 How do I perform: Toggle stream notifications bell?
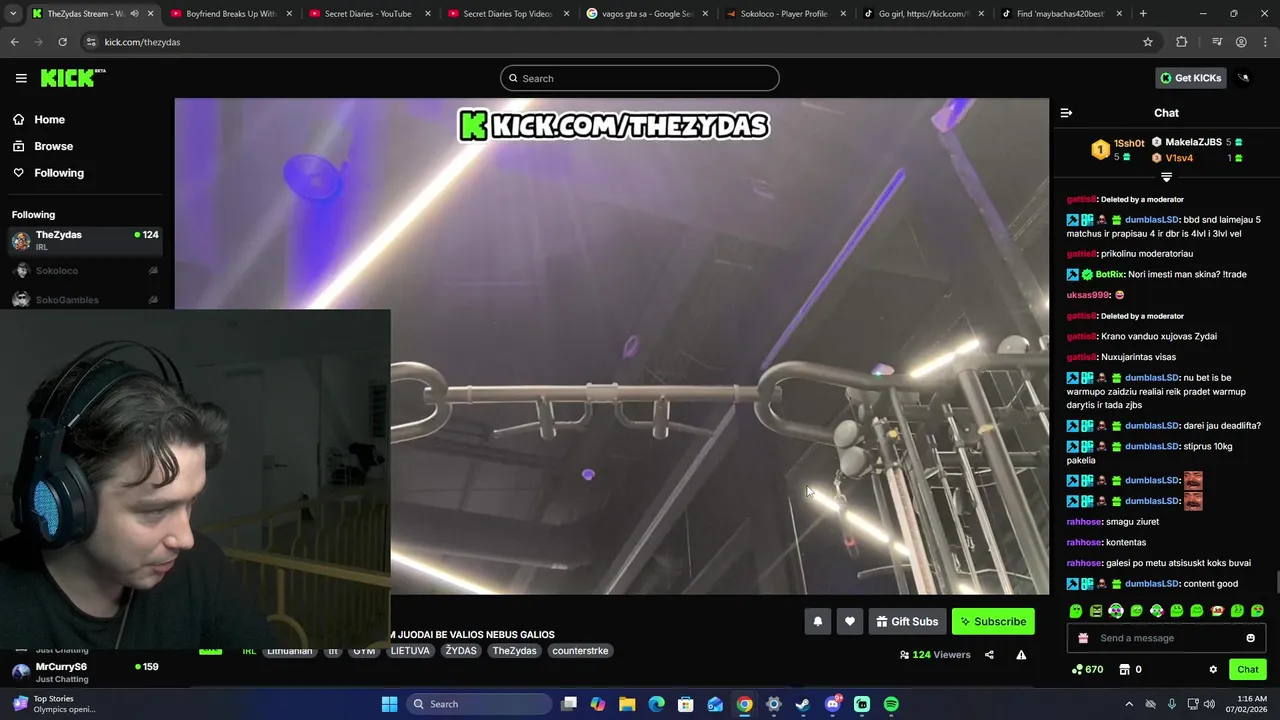tap(817, 622)
